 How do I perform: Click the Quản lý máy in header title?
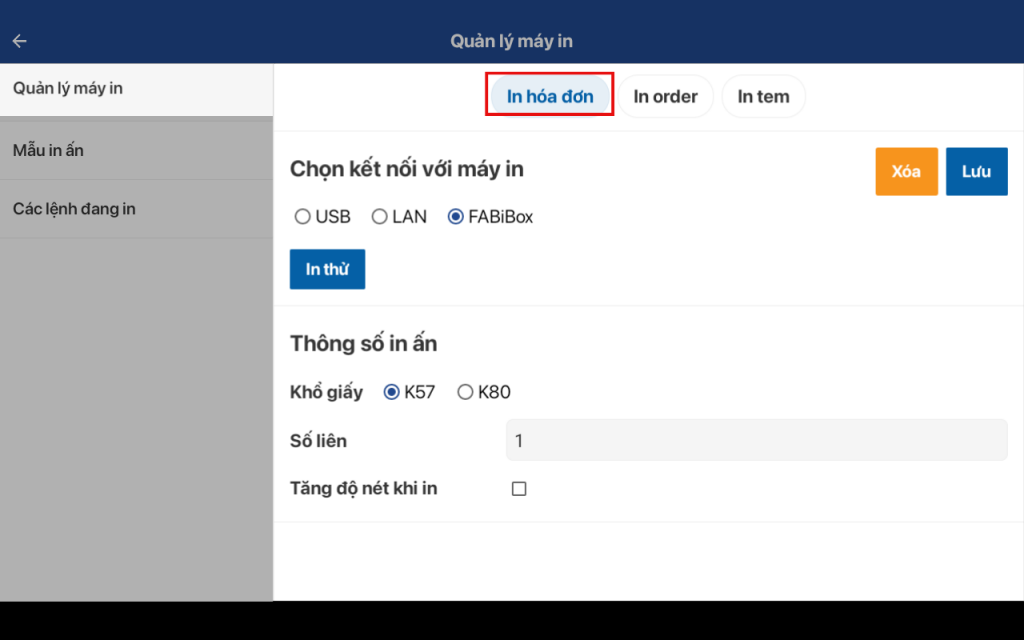(511, 41)
